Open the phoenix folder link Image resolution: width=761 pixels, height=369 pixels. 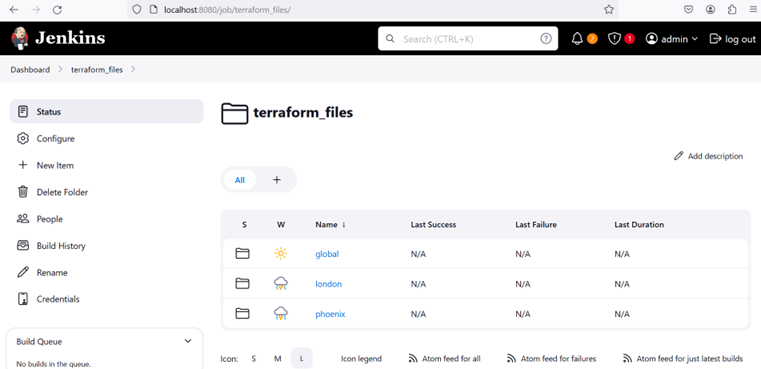point(330,314)
